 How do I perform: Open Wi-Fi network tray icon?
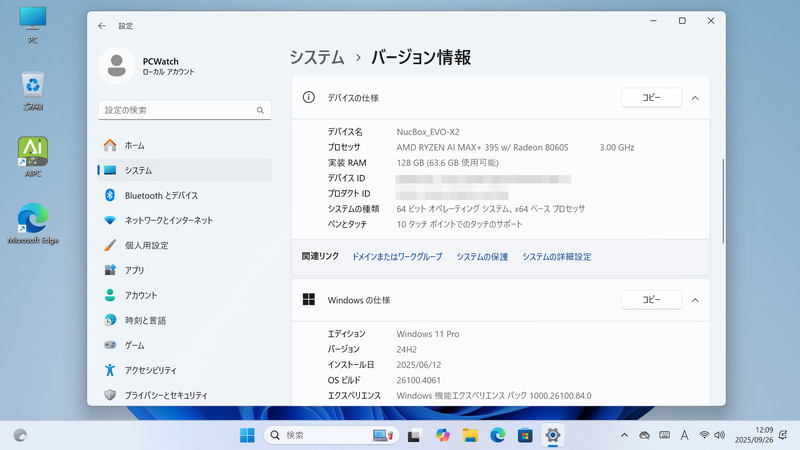coord(704,435)
